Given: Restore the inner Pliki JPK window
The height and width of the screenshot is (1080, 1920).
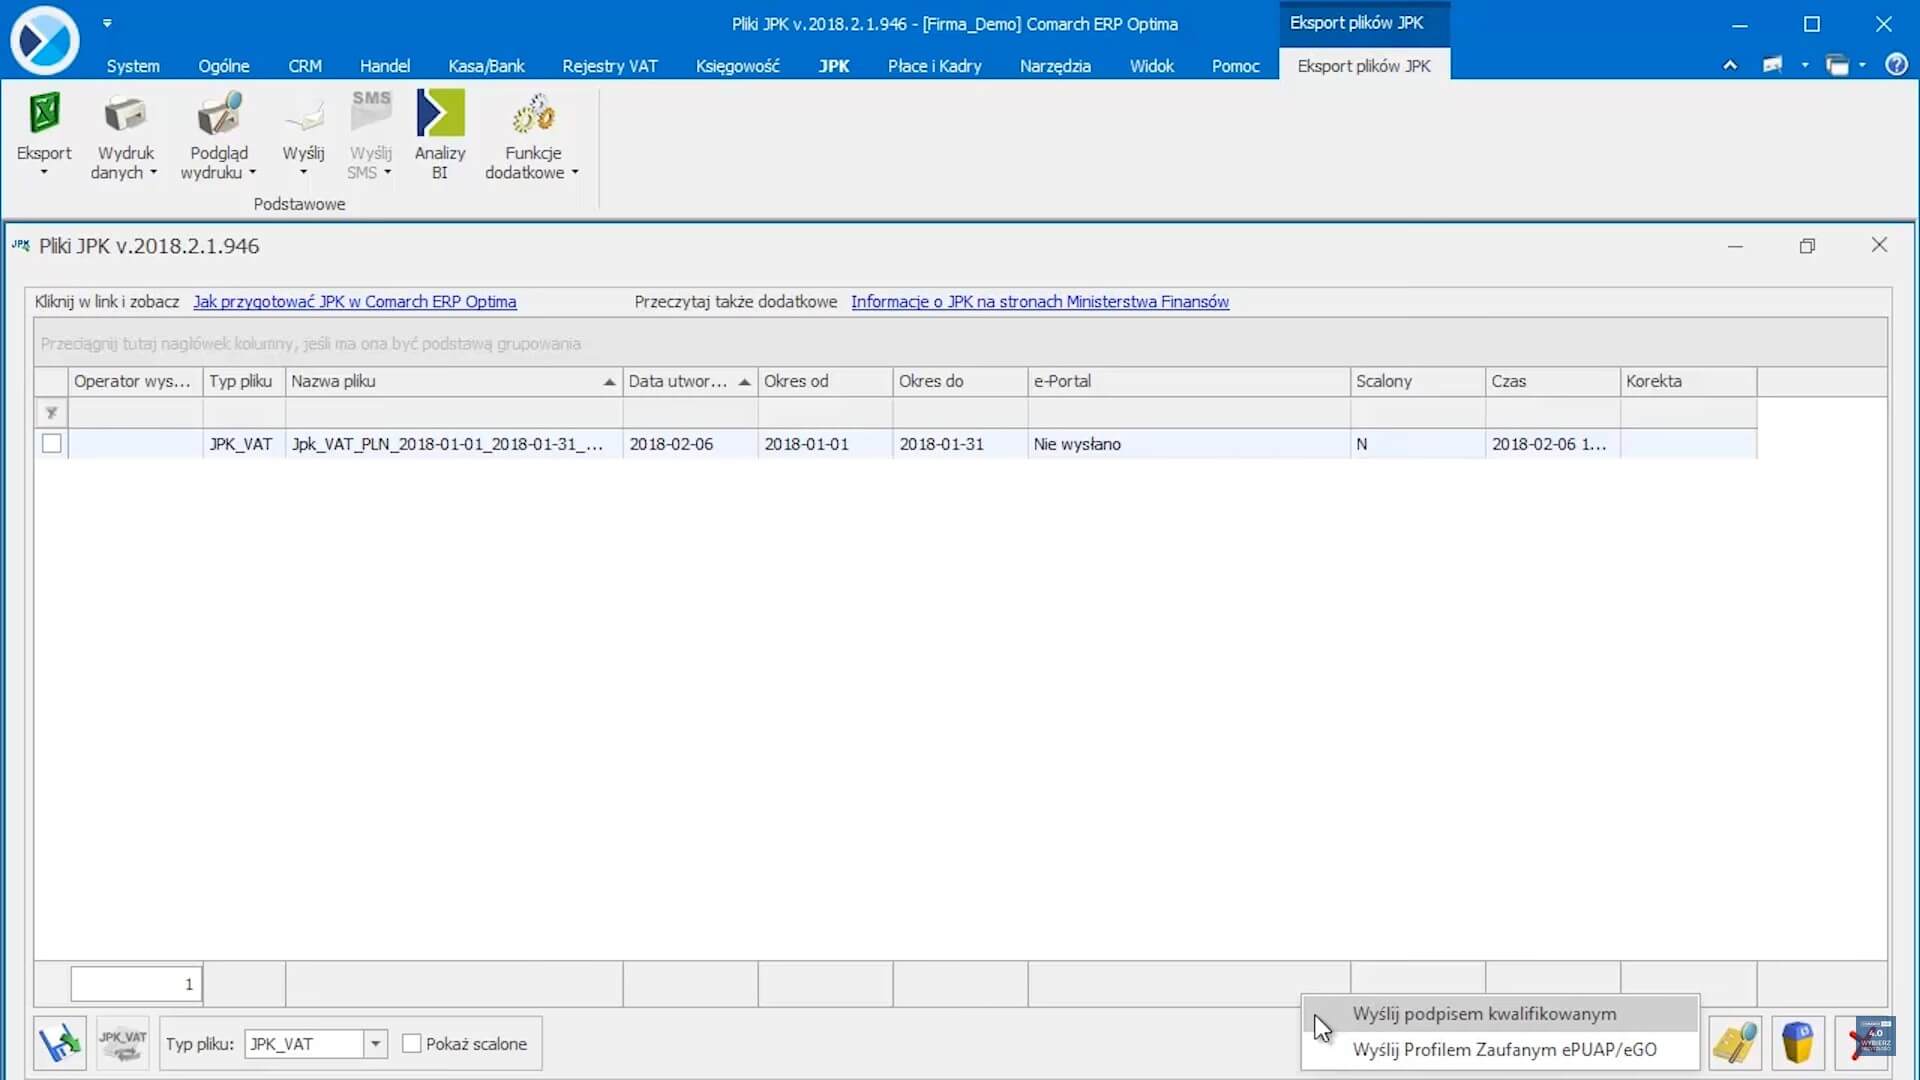Looking at the screenshot, I should (x=1807, y=246).
